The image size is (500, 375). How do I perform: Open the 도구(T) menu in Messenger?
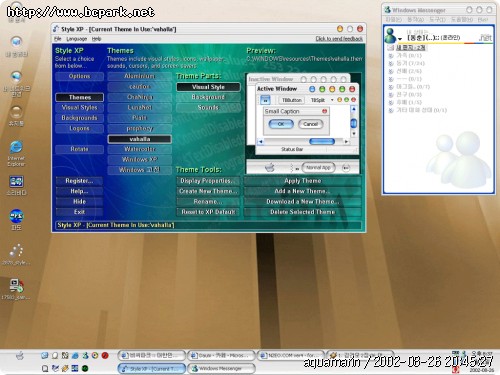click(x=437, y=20)
